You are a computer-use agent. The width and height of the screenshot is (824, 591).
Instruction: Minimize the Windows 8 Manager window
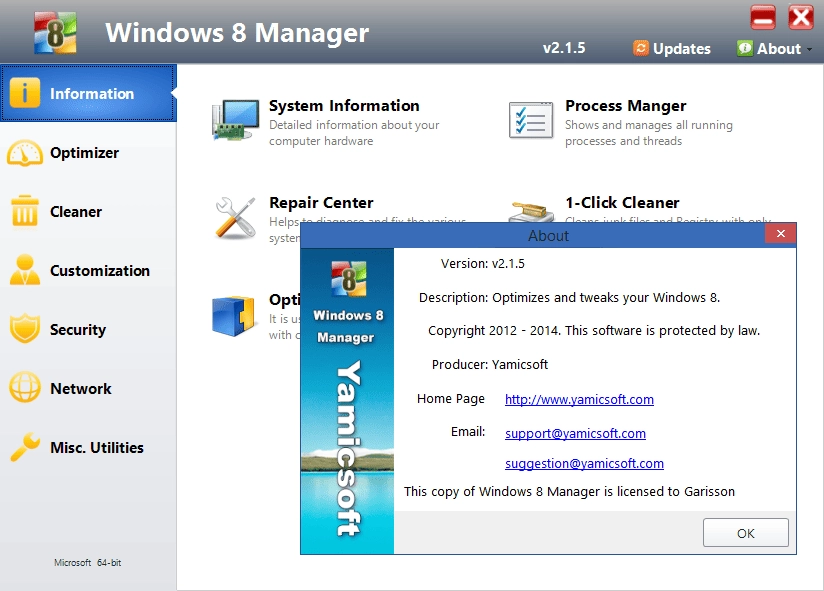pyautogui.click(x=763, y=17)
